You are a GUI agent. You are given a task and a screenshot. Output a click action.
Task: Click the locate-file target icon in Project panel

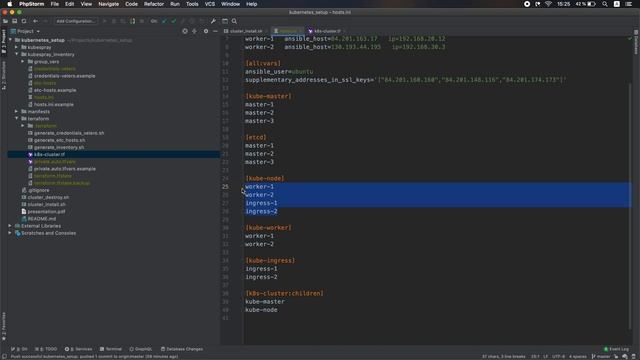[x=185, y=31]
